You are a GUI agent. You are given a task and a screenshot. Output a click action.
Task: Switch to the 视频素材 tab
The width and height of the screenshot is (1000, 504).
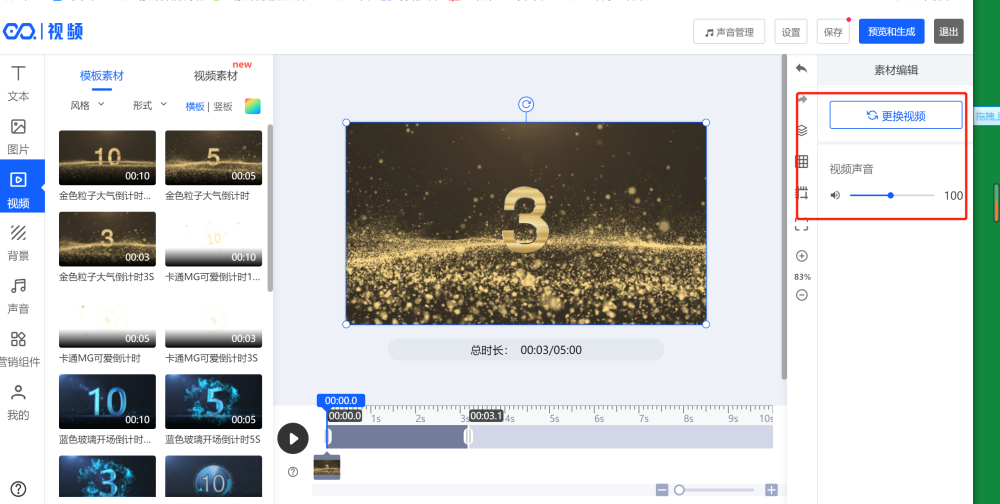pyautogui.click(x=215, y=76)
